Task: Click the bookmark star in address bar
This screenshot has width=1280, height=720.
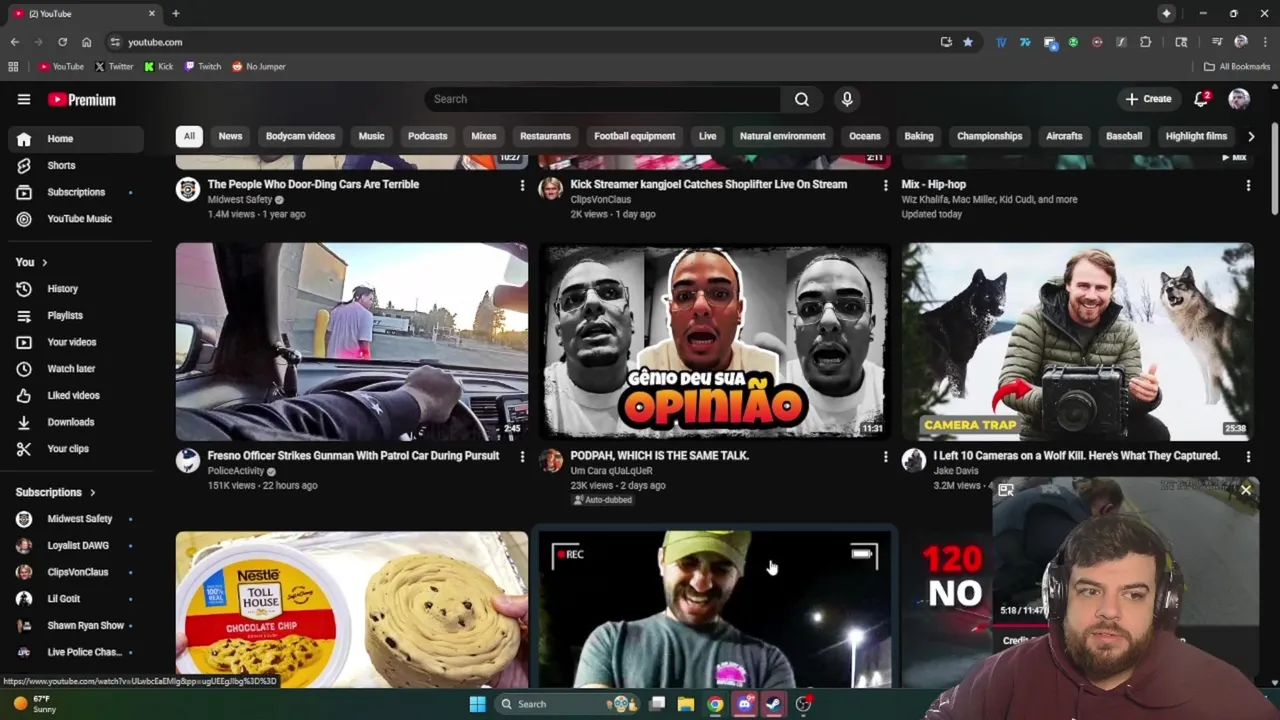Action: (x=967, y=42)
